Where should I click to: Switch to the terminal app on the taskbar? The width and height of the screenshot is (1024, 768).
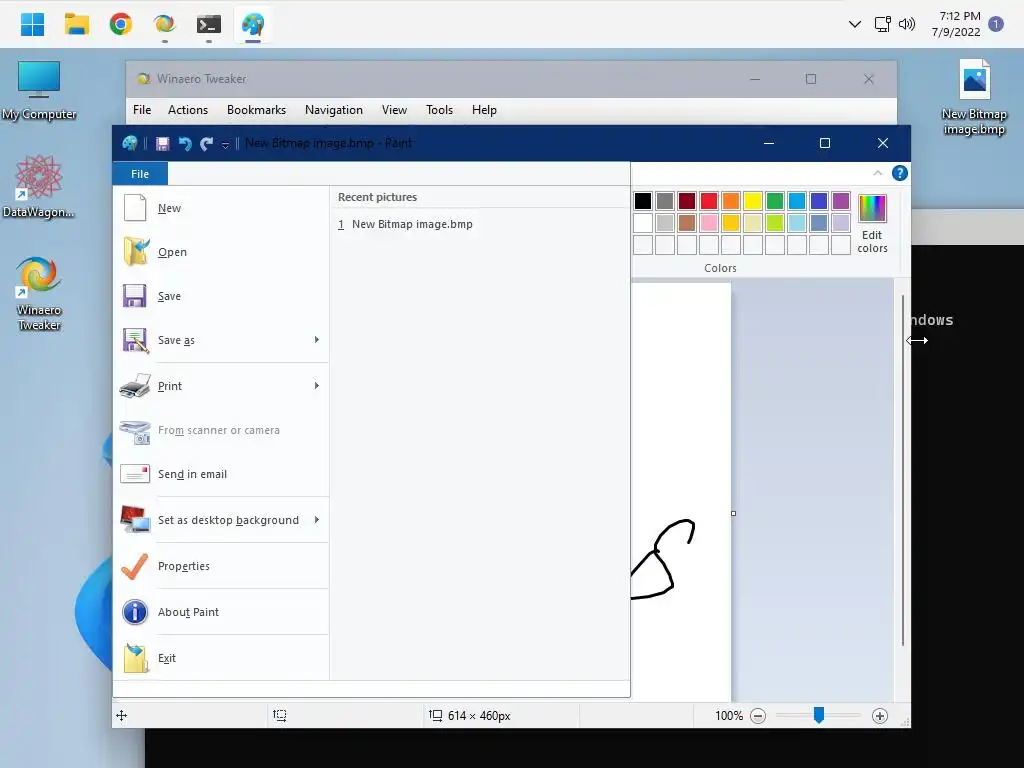(x=209, y=24)
